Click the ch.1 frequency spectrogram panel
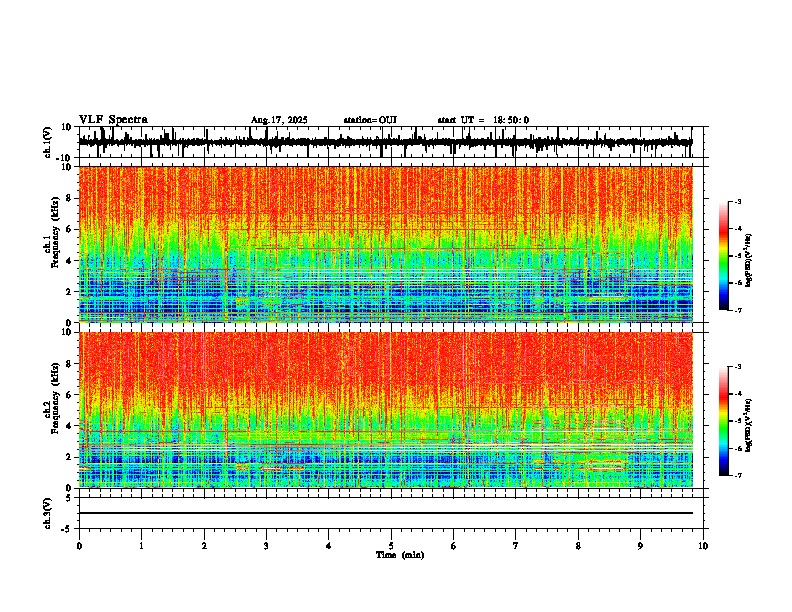 386,244
